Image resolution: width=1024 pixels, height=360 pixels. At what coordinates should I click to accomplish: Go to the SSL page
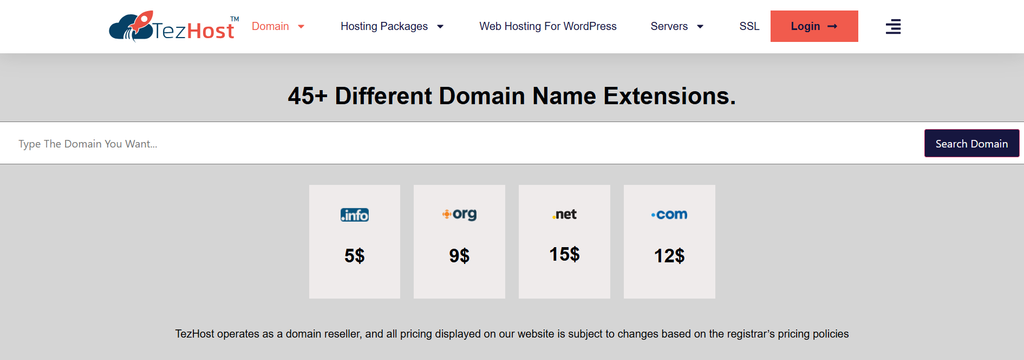[x=749, y=26]
